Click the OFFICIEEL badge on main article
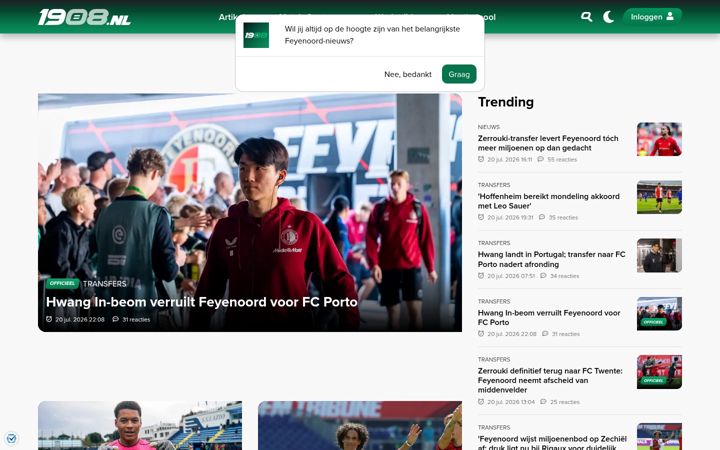This screenshot has width=720, height=450. click(62, 283)
